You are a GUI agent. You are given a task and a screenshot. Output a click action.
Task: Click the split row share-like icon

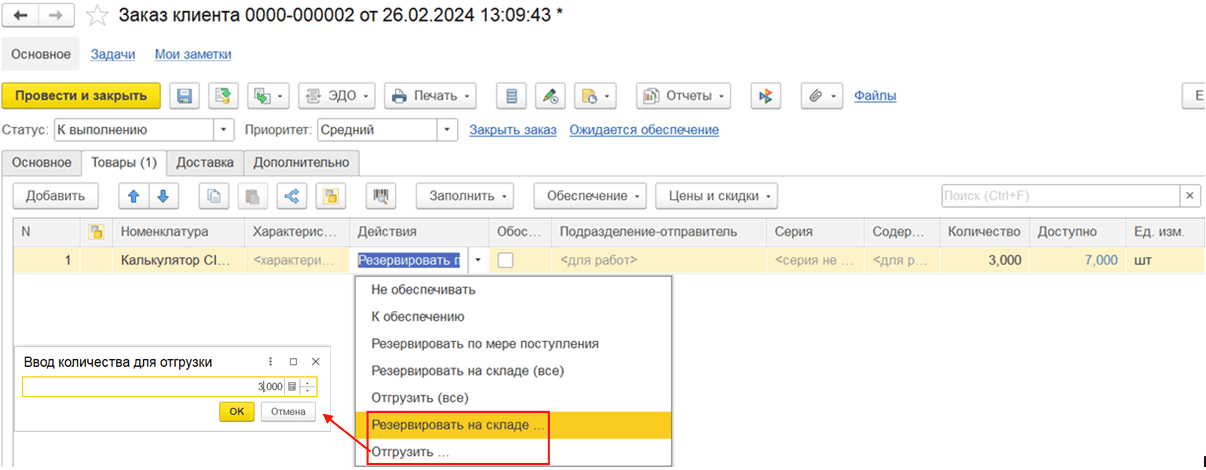coord(292,196)
